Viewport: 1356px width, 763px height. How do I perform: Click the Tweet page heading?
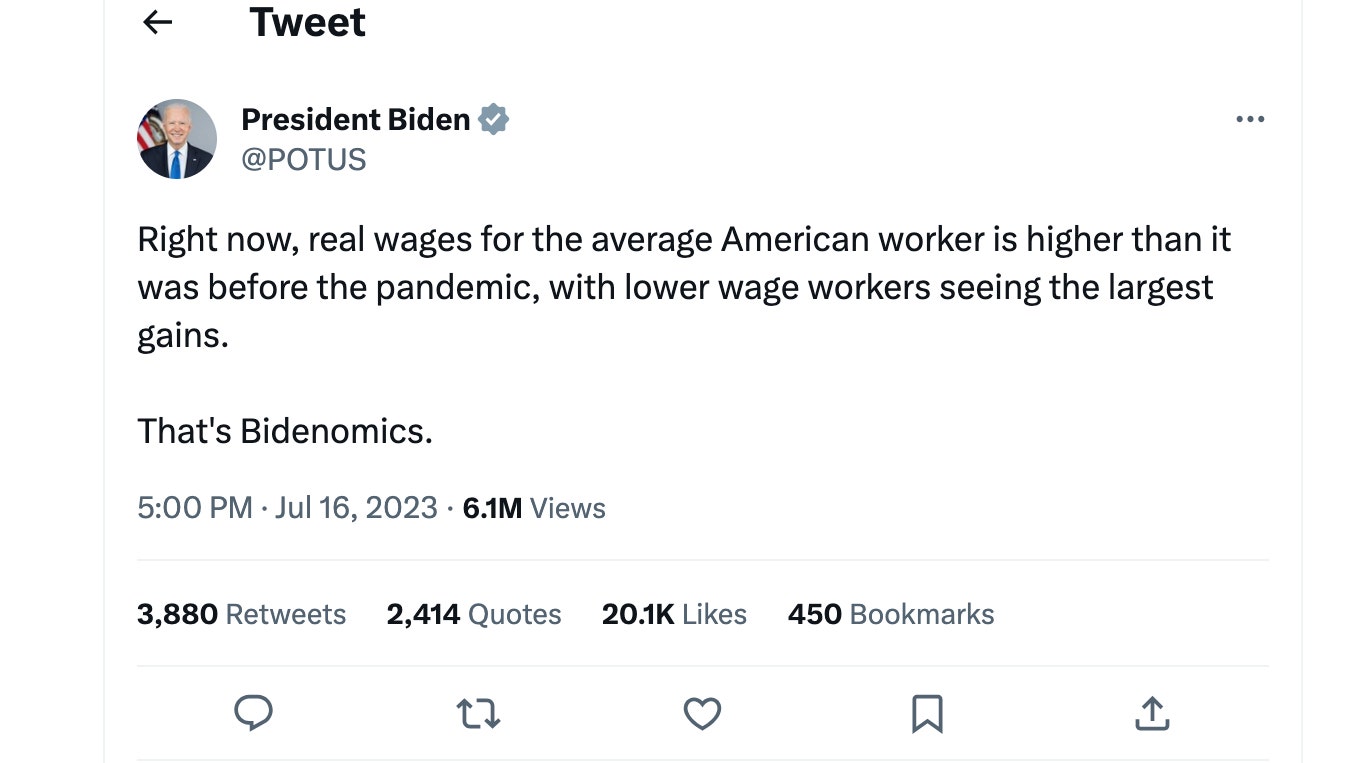[307, 22]
